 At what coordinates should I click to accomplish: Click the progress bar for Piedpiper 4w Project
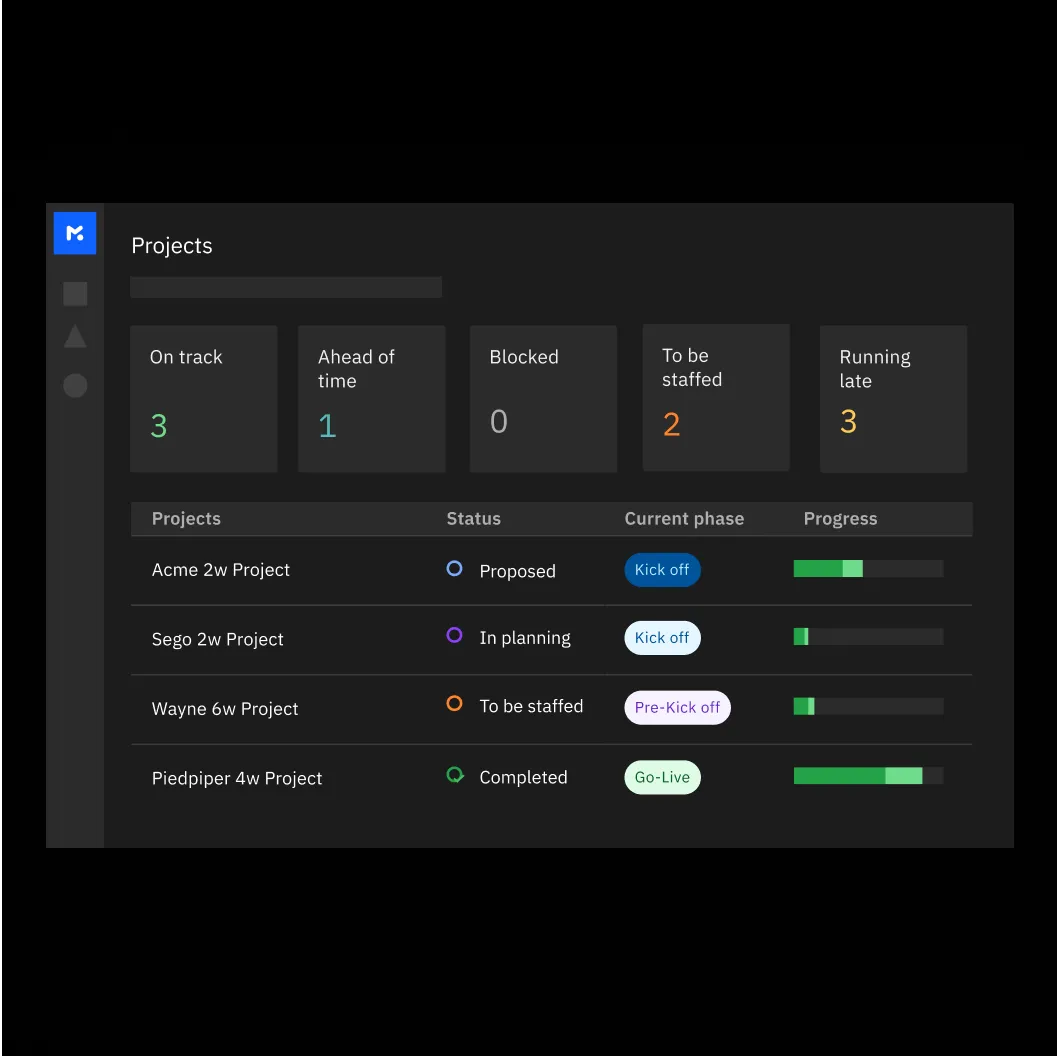click(867, 775)
